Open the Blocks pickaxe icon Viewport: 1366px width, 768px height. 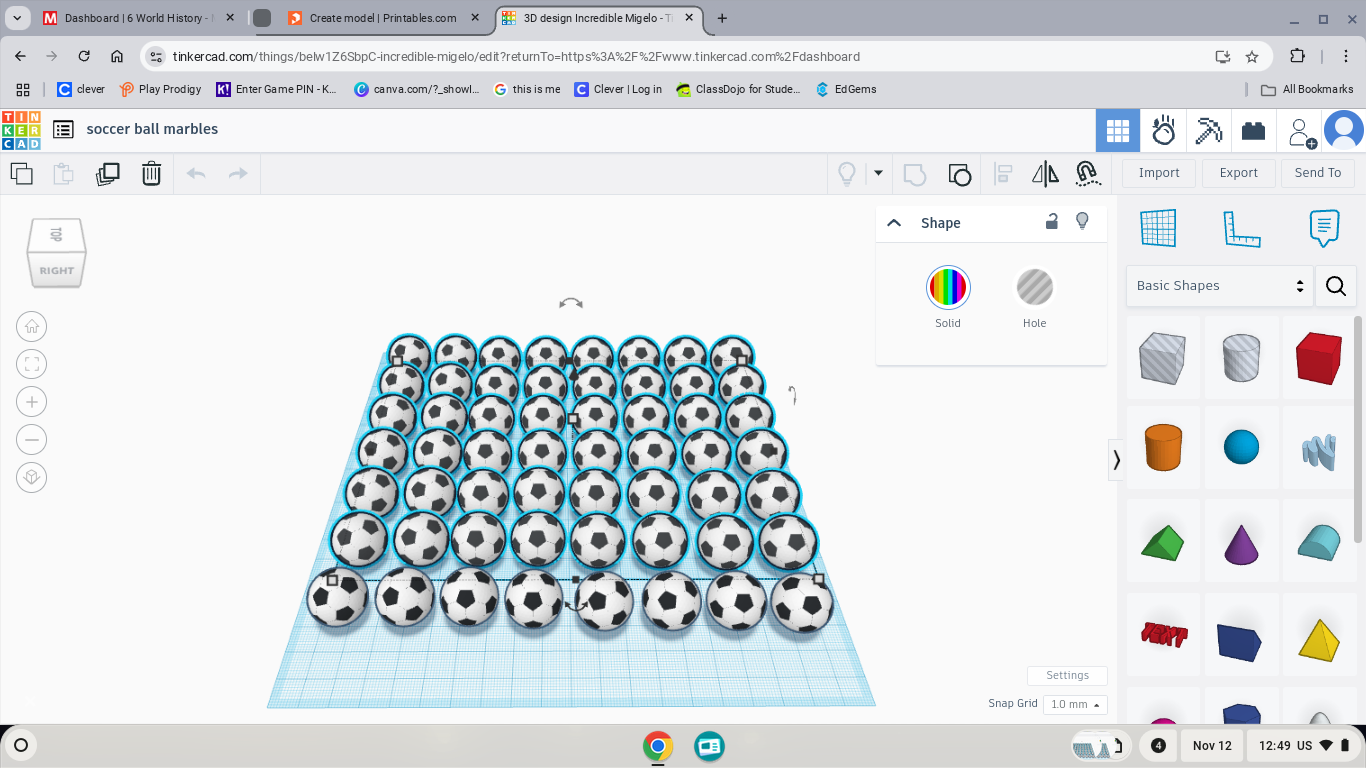coord(1208,130)
